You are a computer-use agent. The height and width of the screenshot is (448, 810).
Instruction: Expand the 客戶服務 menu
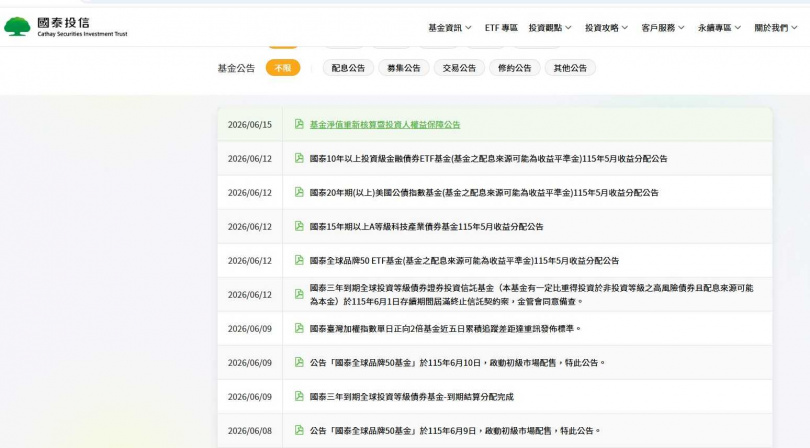pyautogui.click(x=663, y=28)
